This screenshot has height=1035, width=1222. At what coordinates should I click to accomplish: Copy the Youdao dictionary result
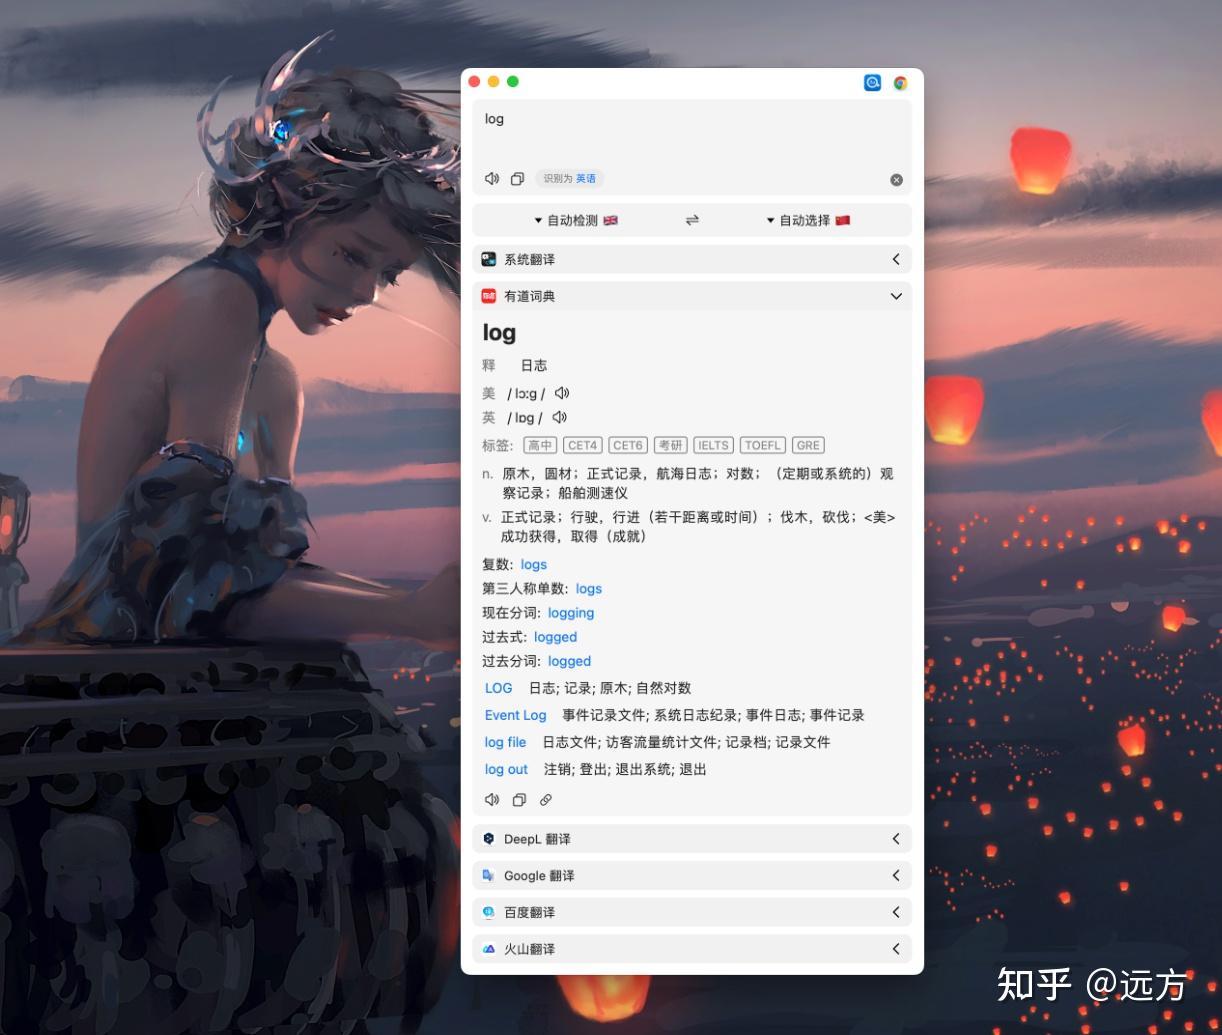point(518,799)
